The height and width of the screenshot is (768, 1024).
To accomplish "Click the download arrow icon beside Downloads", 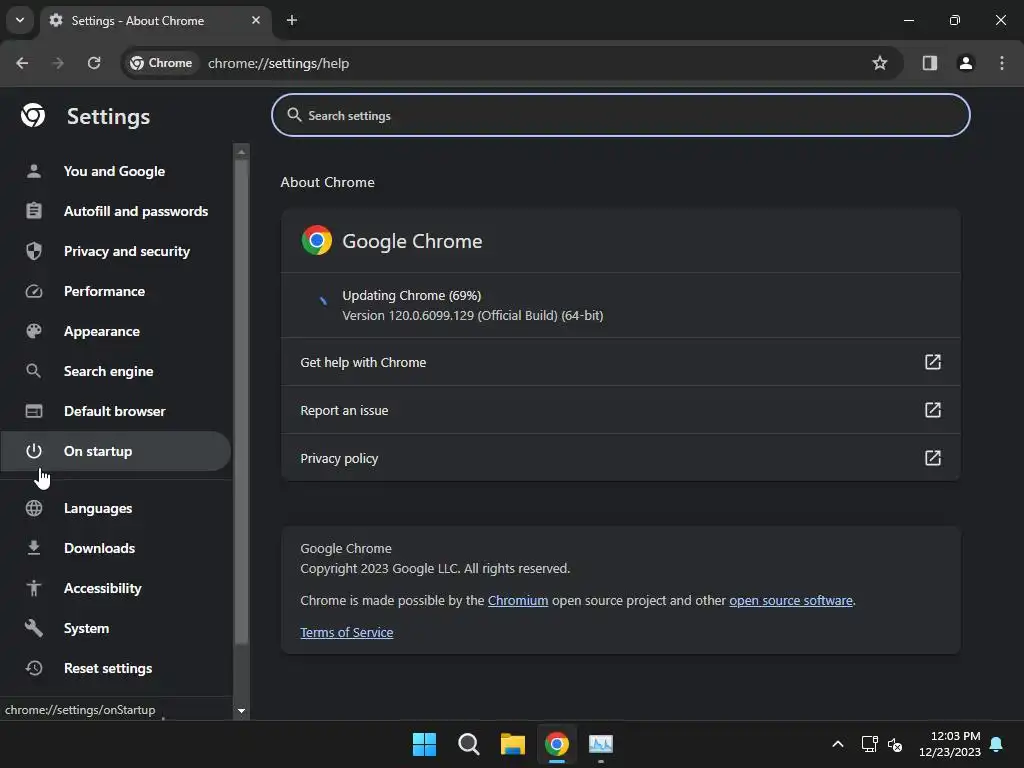I will click(x=34, y=548).
